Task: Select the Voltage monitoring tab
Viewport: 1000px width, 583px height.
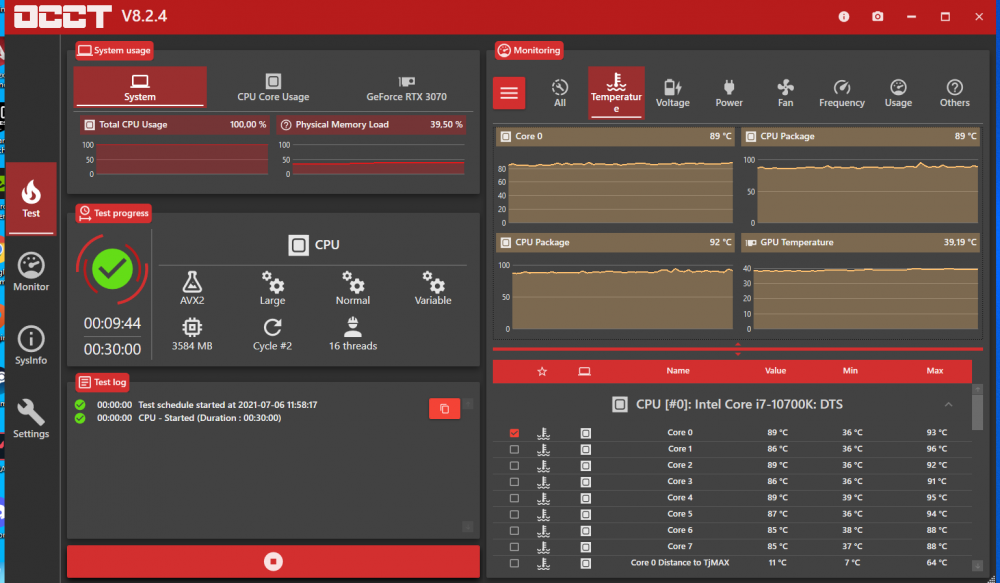Action: tap(672, 93)
